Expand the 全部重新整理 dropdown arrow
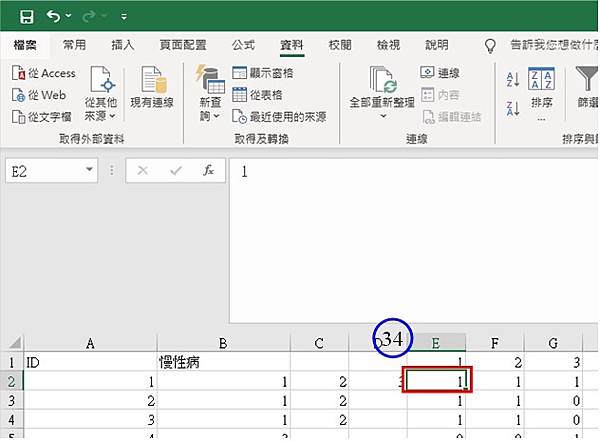The height and width of the screenshot is (441, 600). coord(383,116)
